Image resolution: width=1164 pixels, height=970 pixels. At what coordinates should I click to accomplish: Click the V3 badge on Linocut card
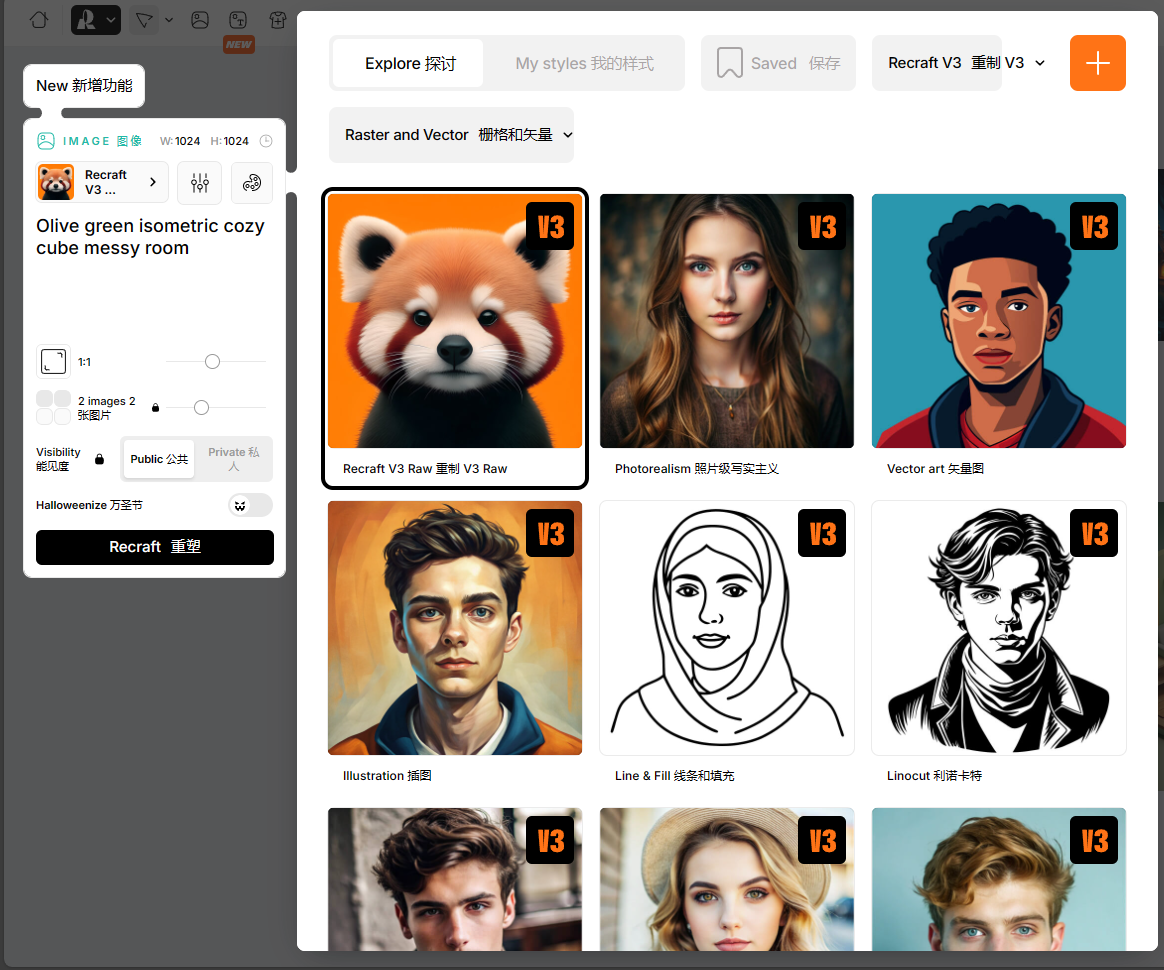[1093, 533]
